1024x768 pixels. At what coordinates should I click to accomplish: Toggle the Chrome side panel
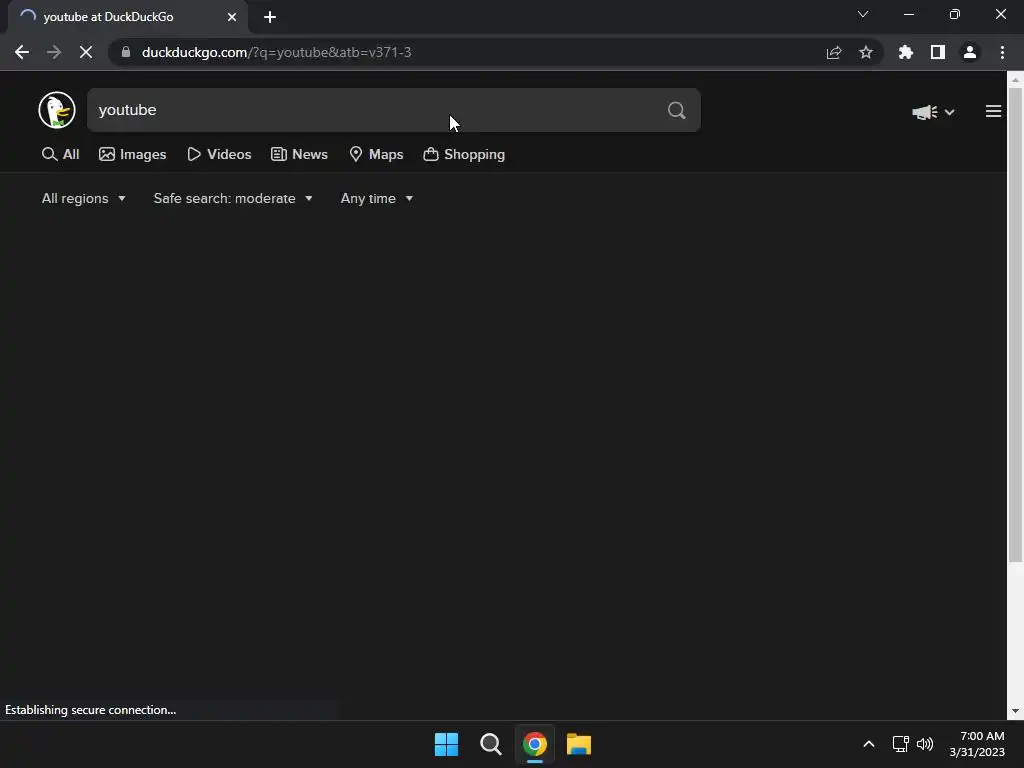pyautogui.click(x=938, y=52)
